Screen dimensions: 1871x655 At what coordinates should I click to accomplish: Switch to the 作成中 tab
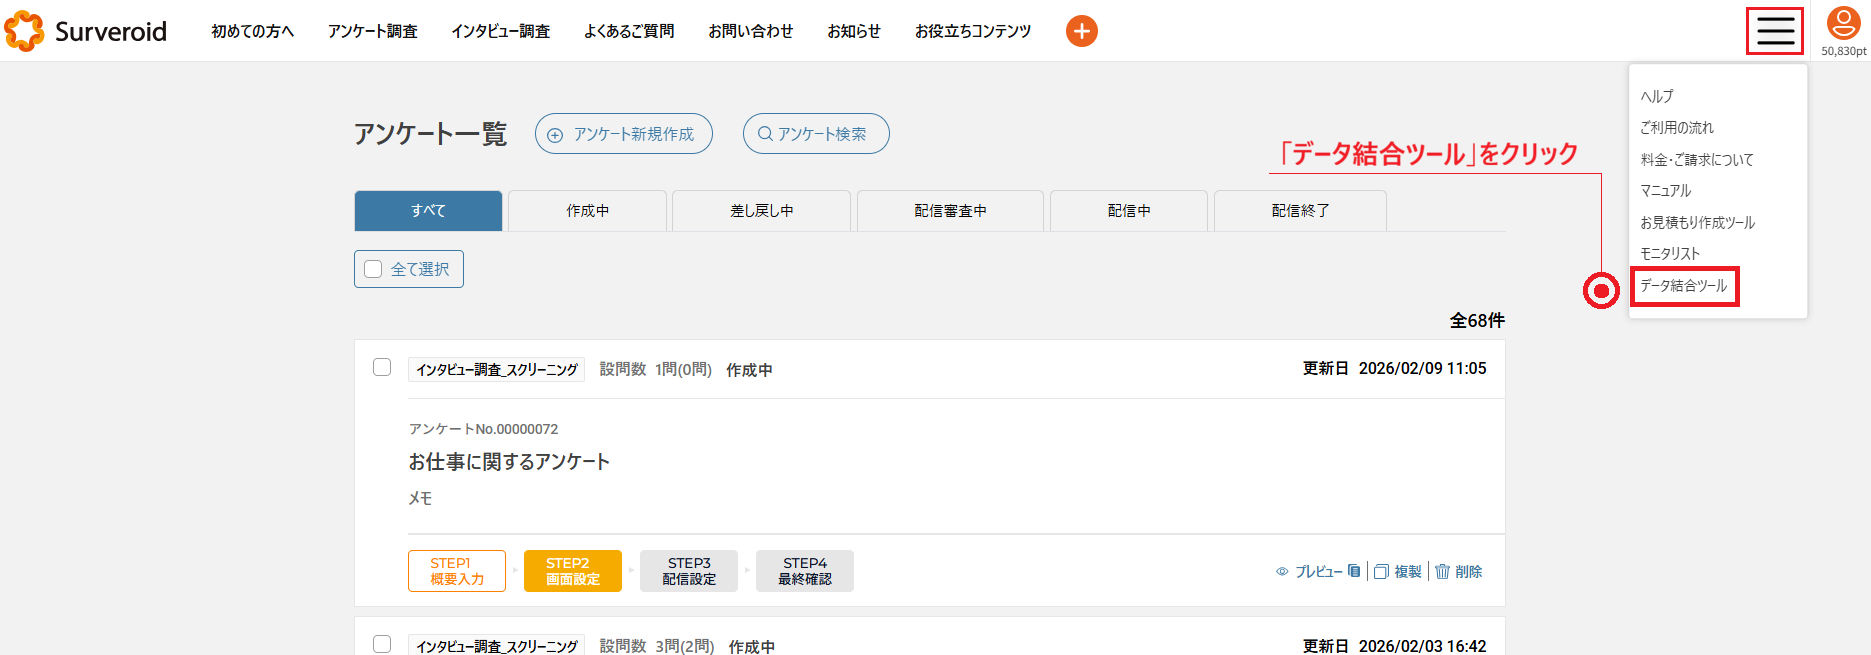[587, 211]
